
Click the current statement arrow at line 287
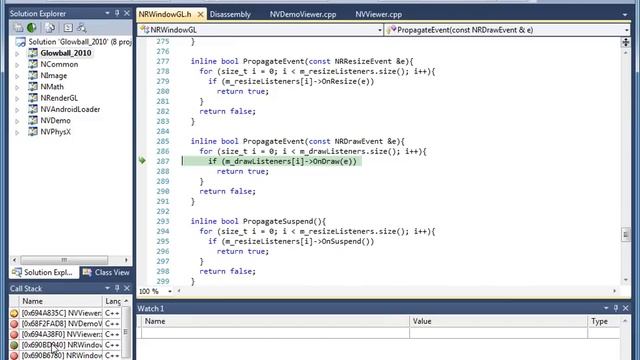[x=142, y=160]
